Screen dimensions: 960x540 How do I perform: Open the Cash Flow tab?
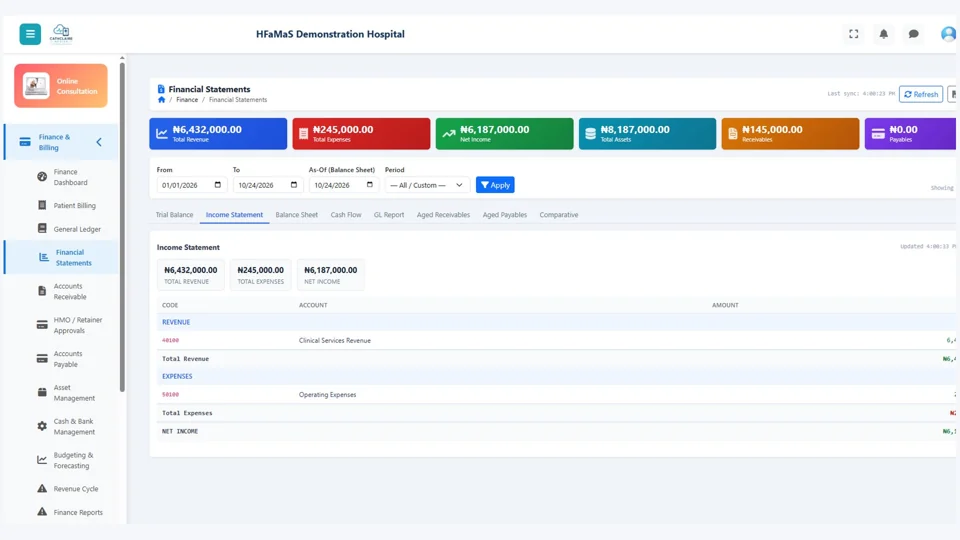coord(346,215)
